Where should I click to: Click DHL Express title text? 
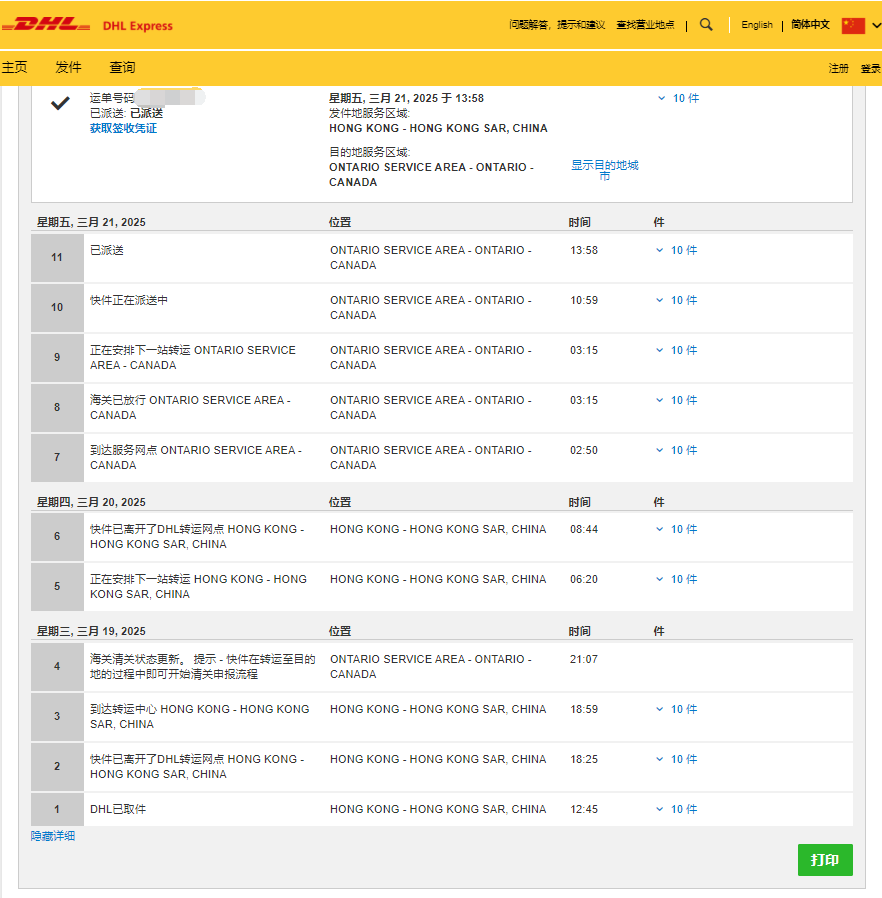pyautogui.click(x=137, y=26)
